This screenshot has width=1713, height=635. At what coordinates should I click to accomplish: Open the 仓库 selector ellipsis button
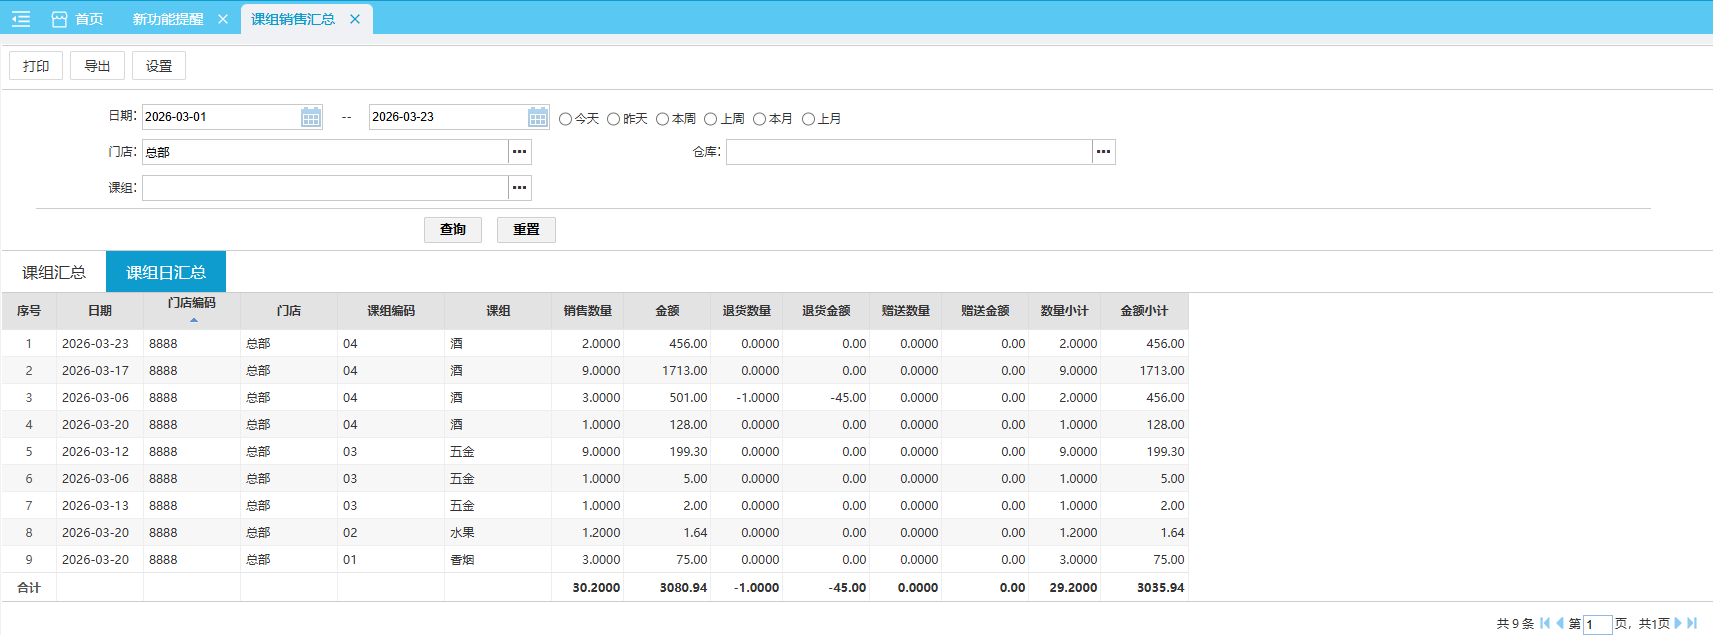1103,152
